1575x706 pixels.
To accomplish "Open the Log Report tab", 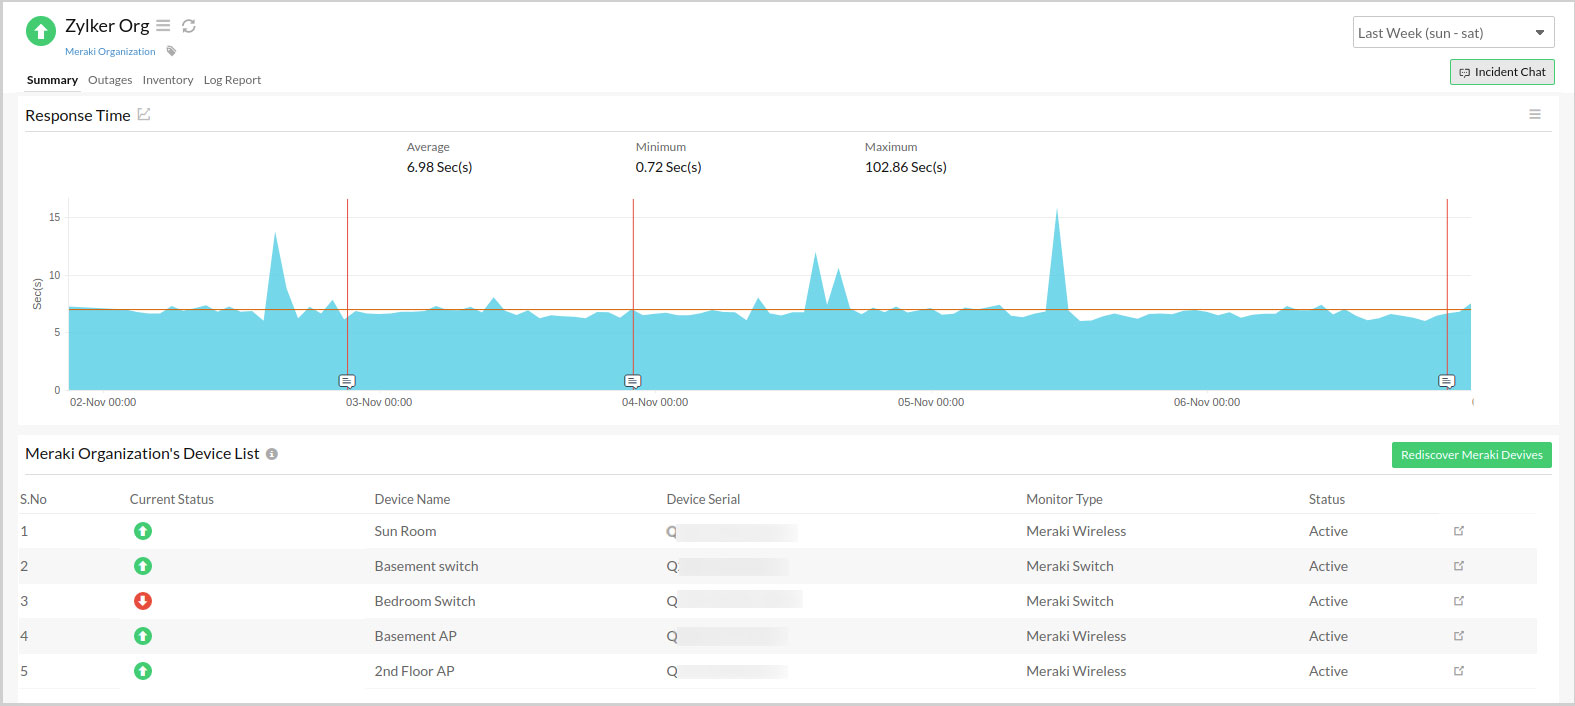I will 232,80.
